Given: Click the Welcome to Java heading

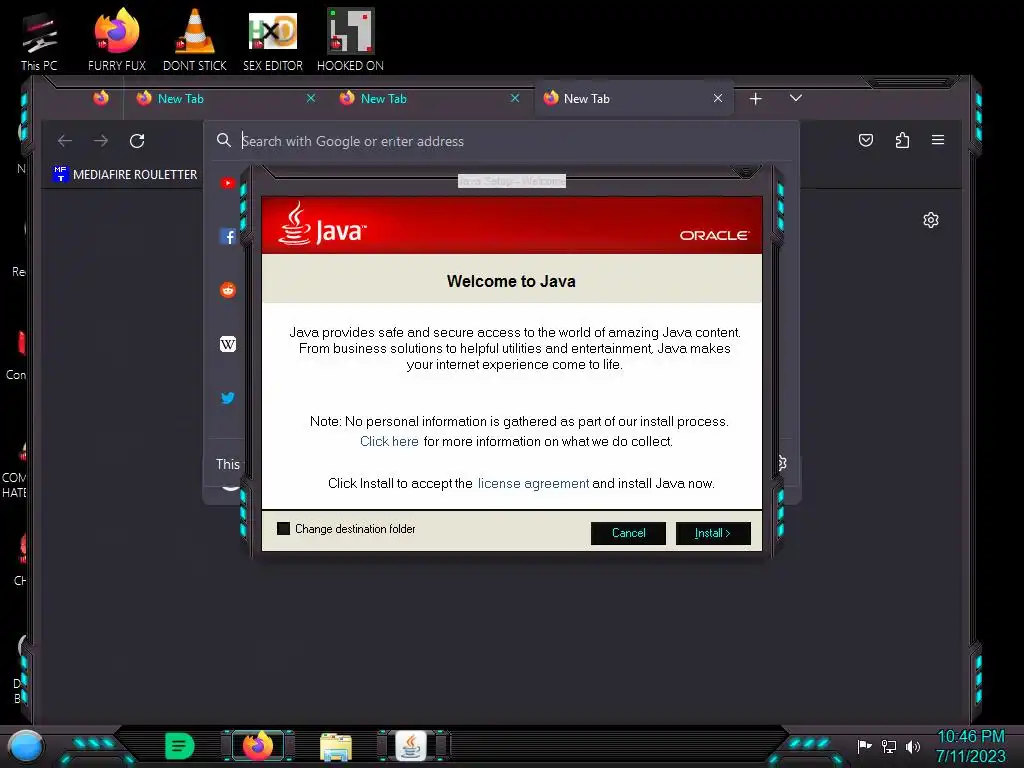Looking at the screenshot, I should (511, 281).
